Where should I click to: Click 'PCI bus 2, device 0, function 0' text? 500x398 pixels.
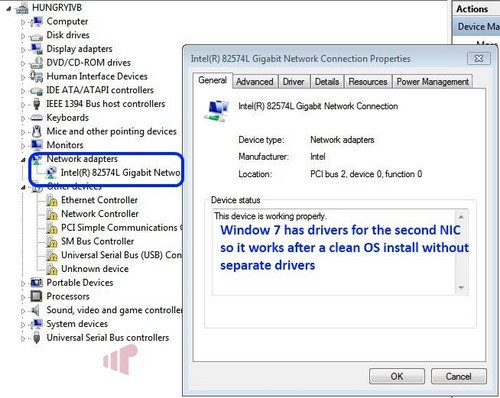(x=366, y=174)
